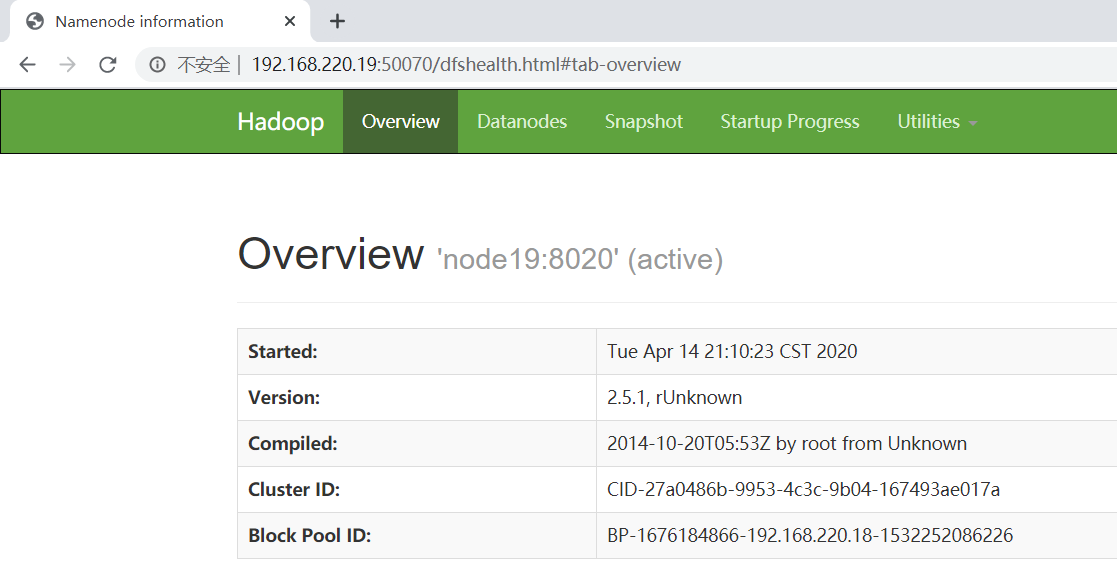This screenshot has height=579, width=1117.
Task: Select the block pool ID BP-1676184866 value
Action: [809, 536]
